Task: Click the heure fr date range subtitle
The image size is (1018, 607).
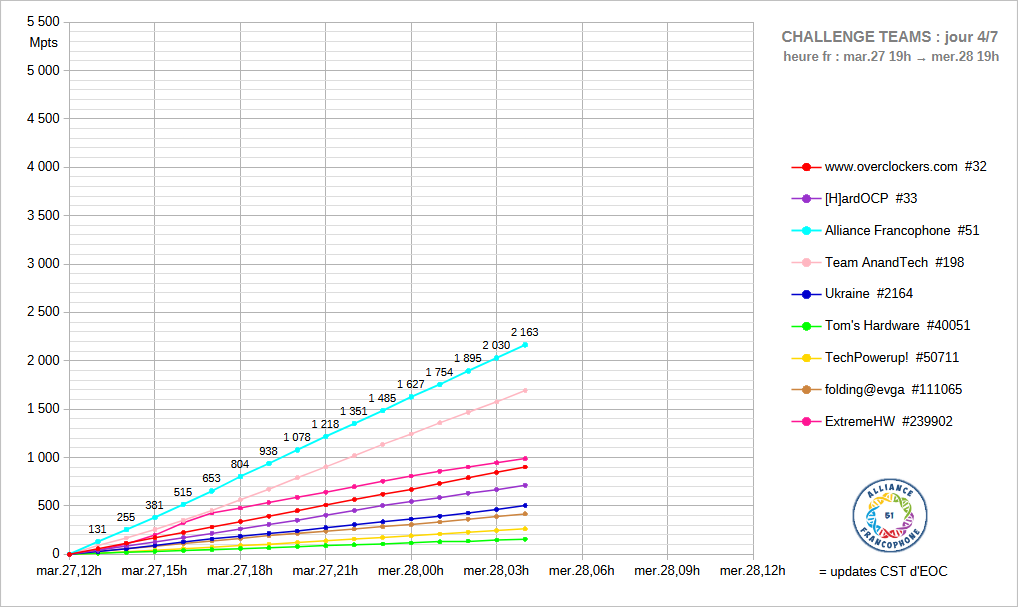Action: [x=891, y=57]
